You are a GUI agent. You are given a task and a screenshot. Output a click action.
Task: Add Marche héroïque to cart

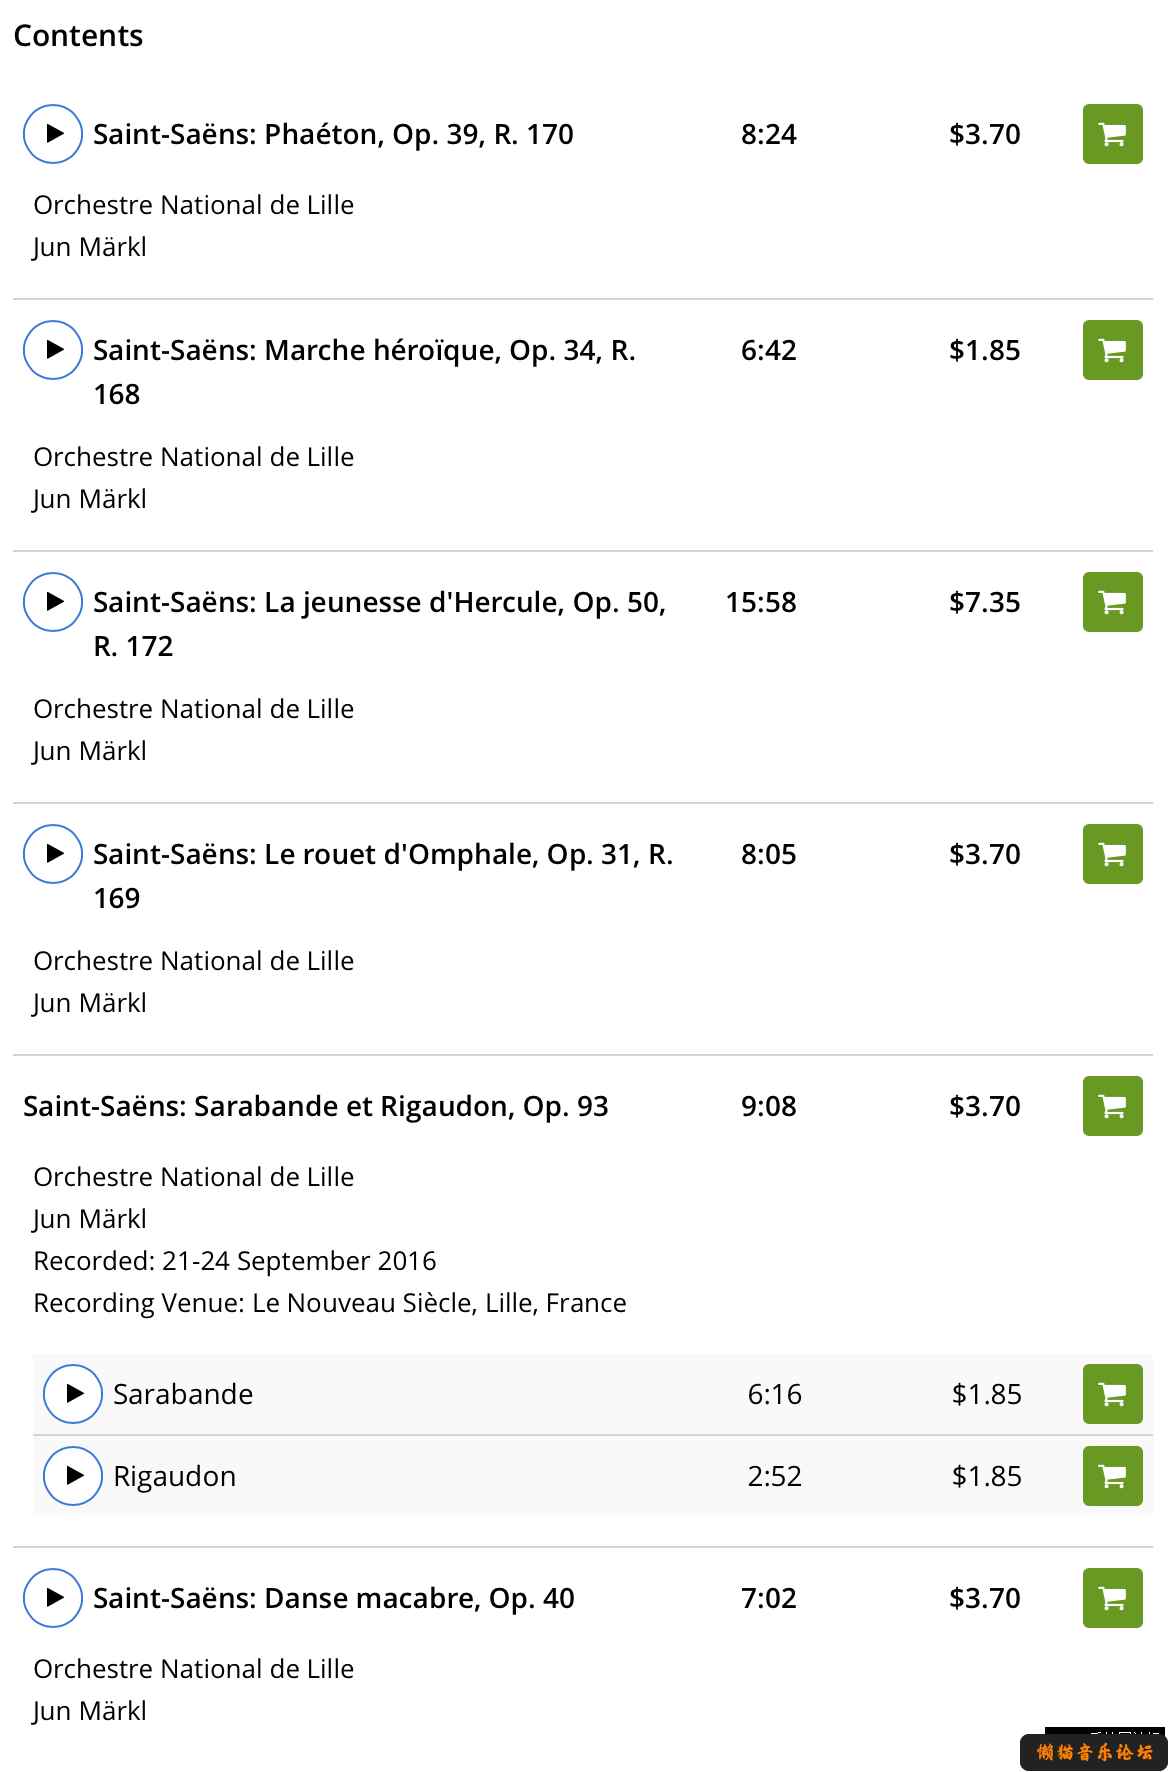click(x=1113, y=350)
